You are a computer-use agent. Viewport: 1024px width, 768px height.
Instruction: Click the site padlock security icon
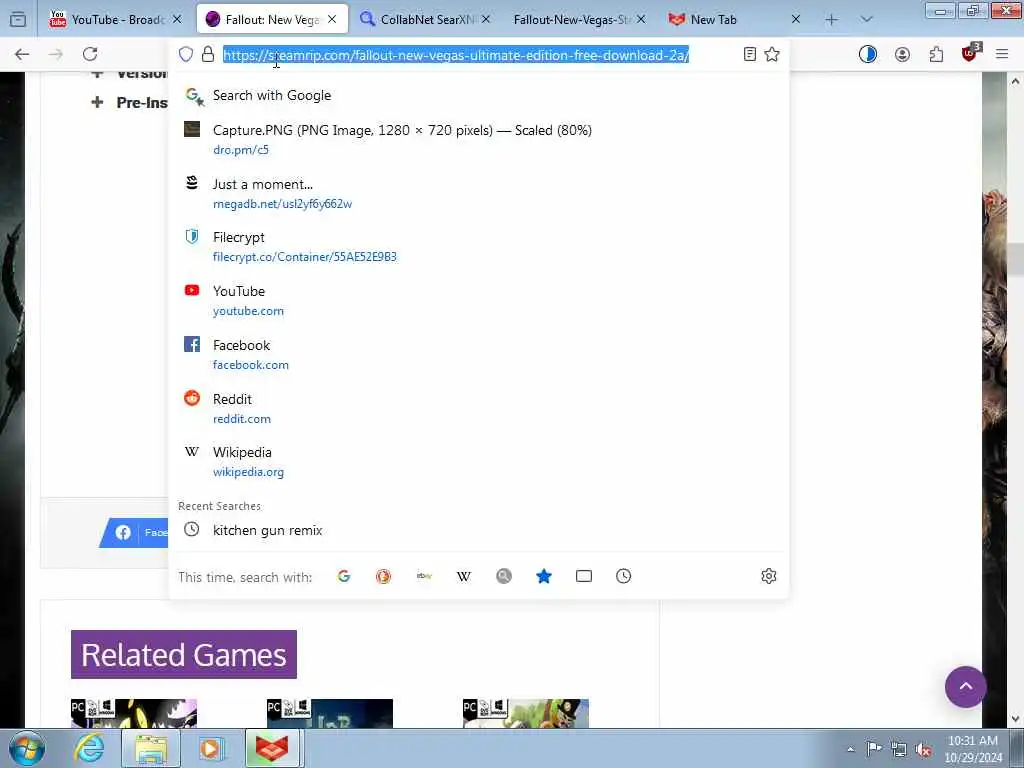(x=208, y=54)
